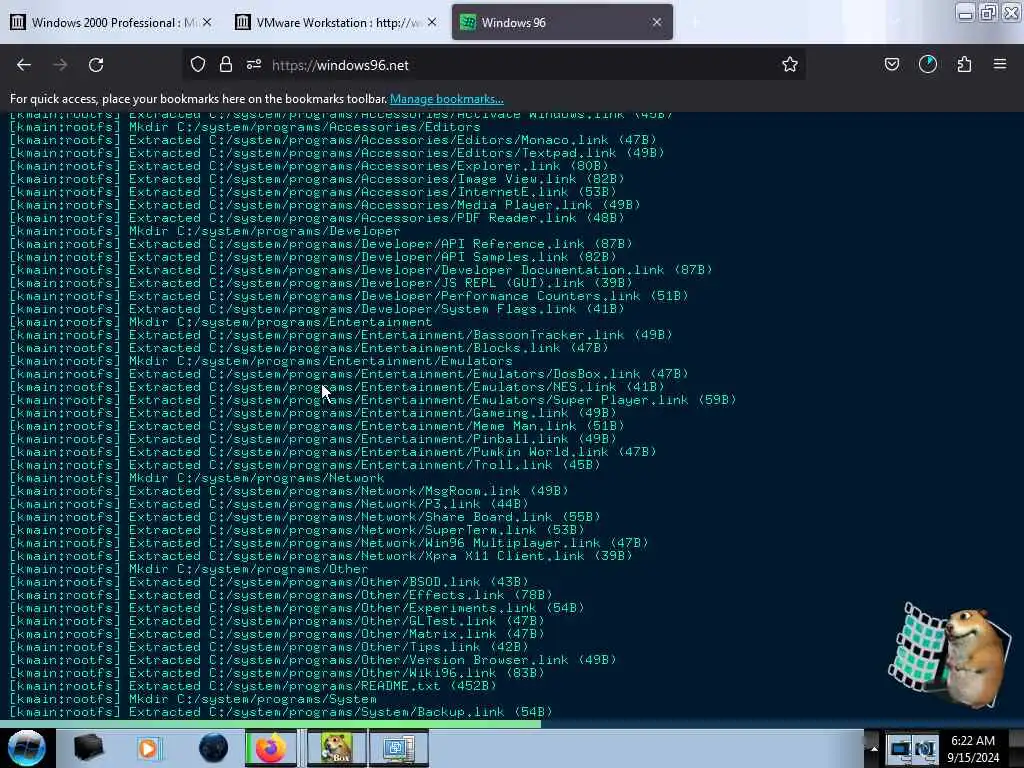Click the README.txt (452B) log line
Screen dimensions: 1024x768
[253, 686]
